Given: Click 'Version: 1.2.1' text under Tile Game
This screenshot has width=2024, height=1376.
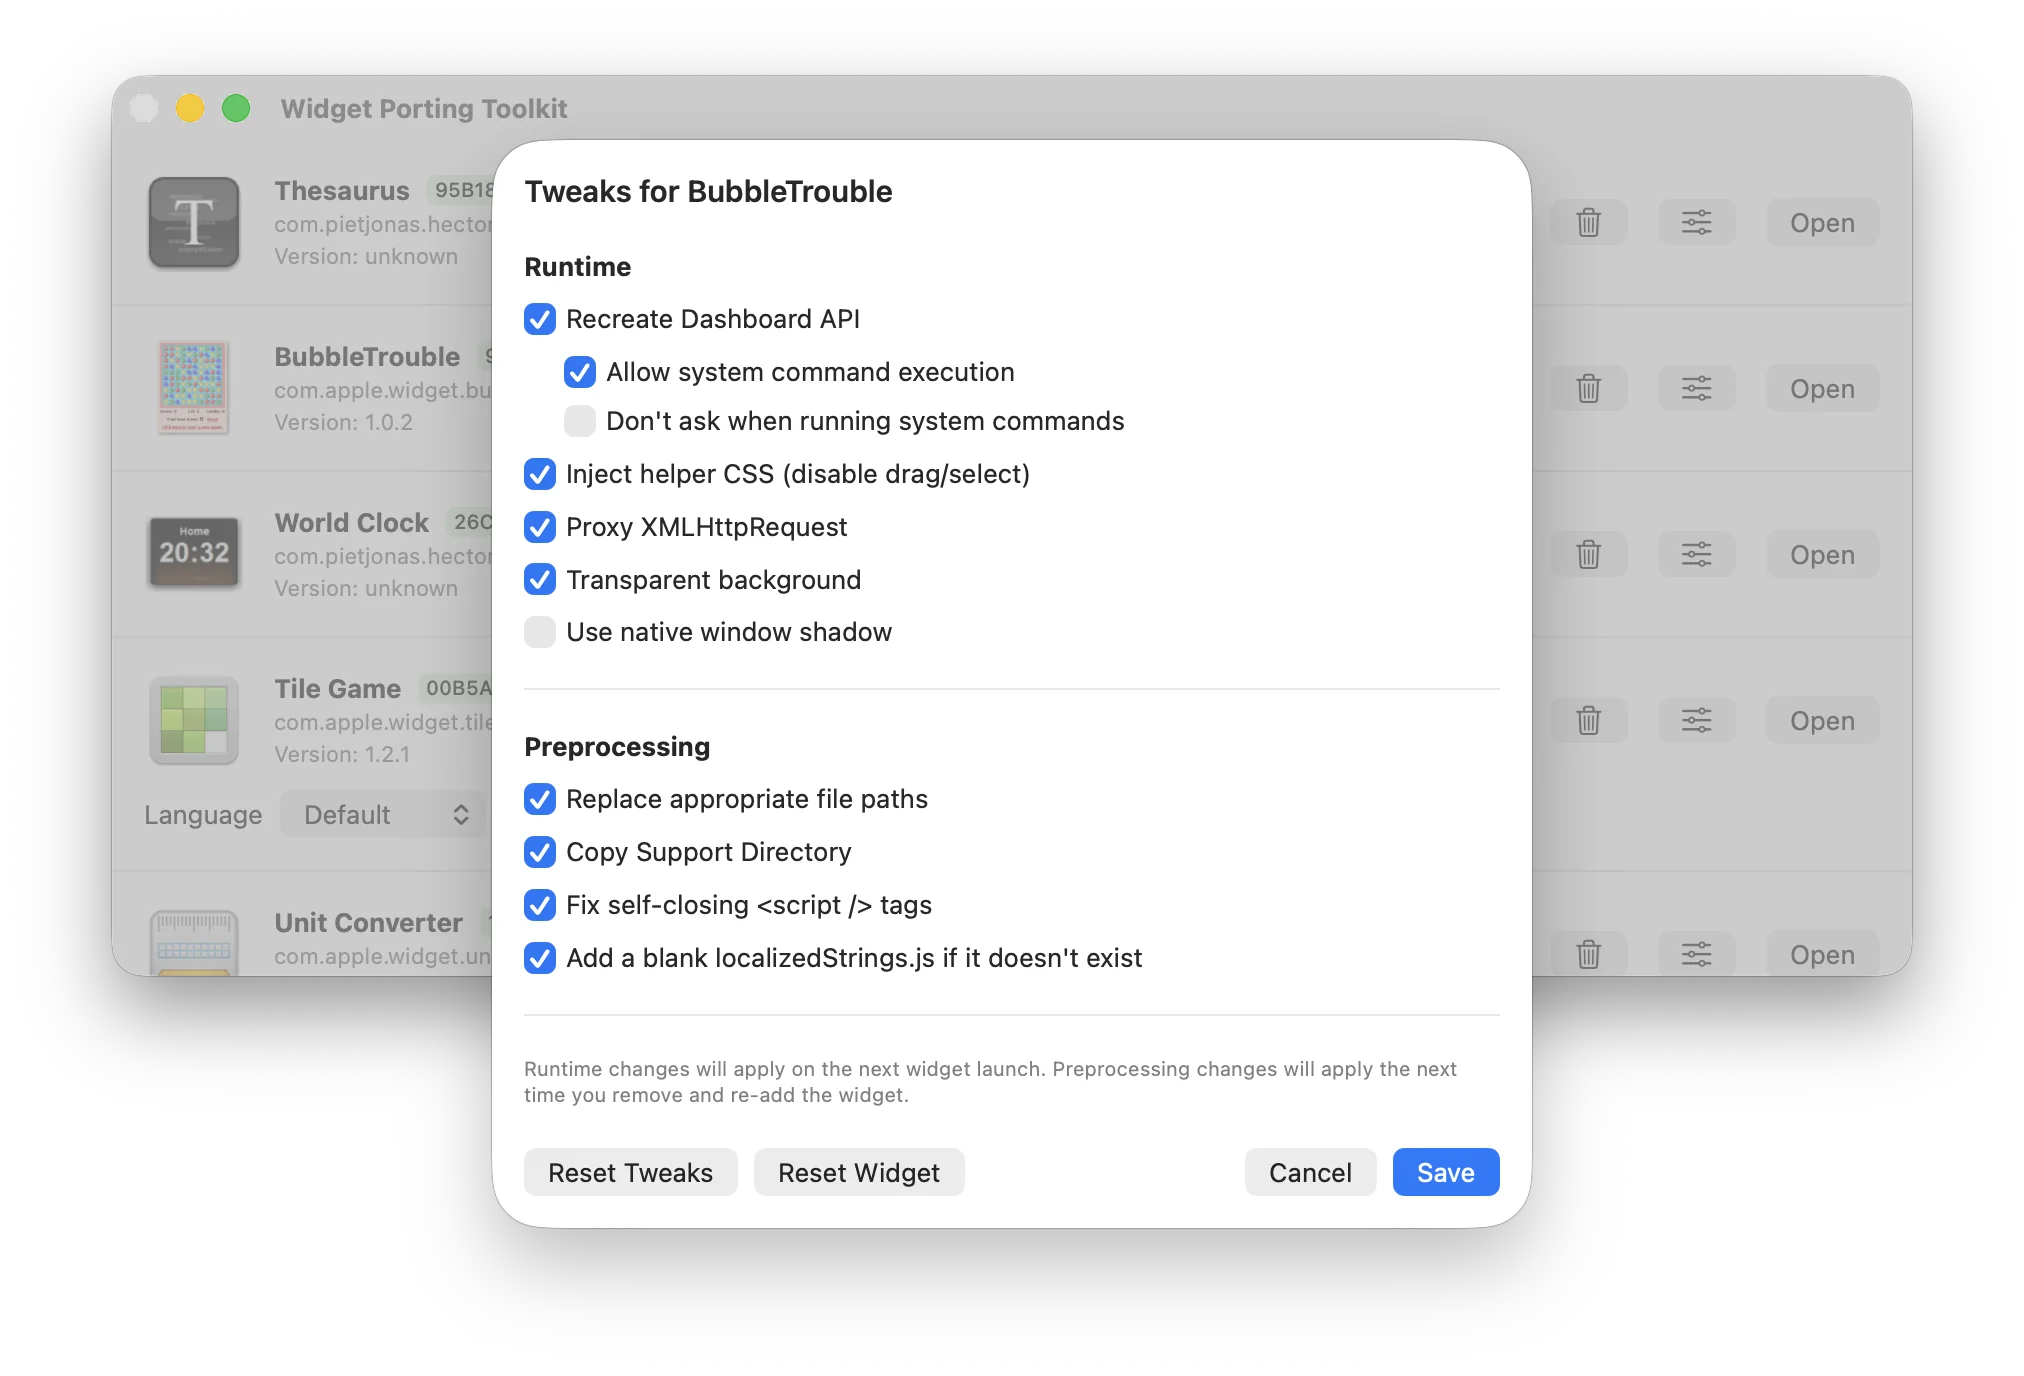Looking at the screenshot, I should [x=342, y=754].
